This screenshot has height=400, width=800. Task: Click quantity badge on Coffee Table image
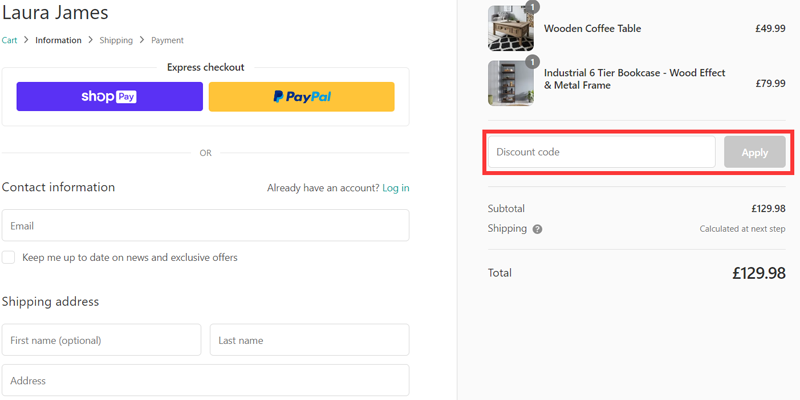(533, 7)
